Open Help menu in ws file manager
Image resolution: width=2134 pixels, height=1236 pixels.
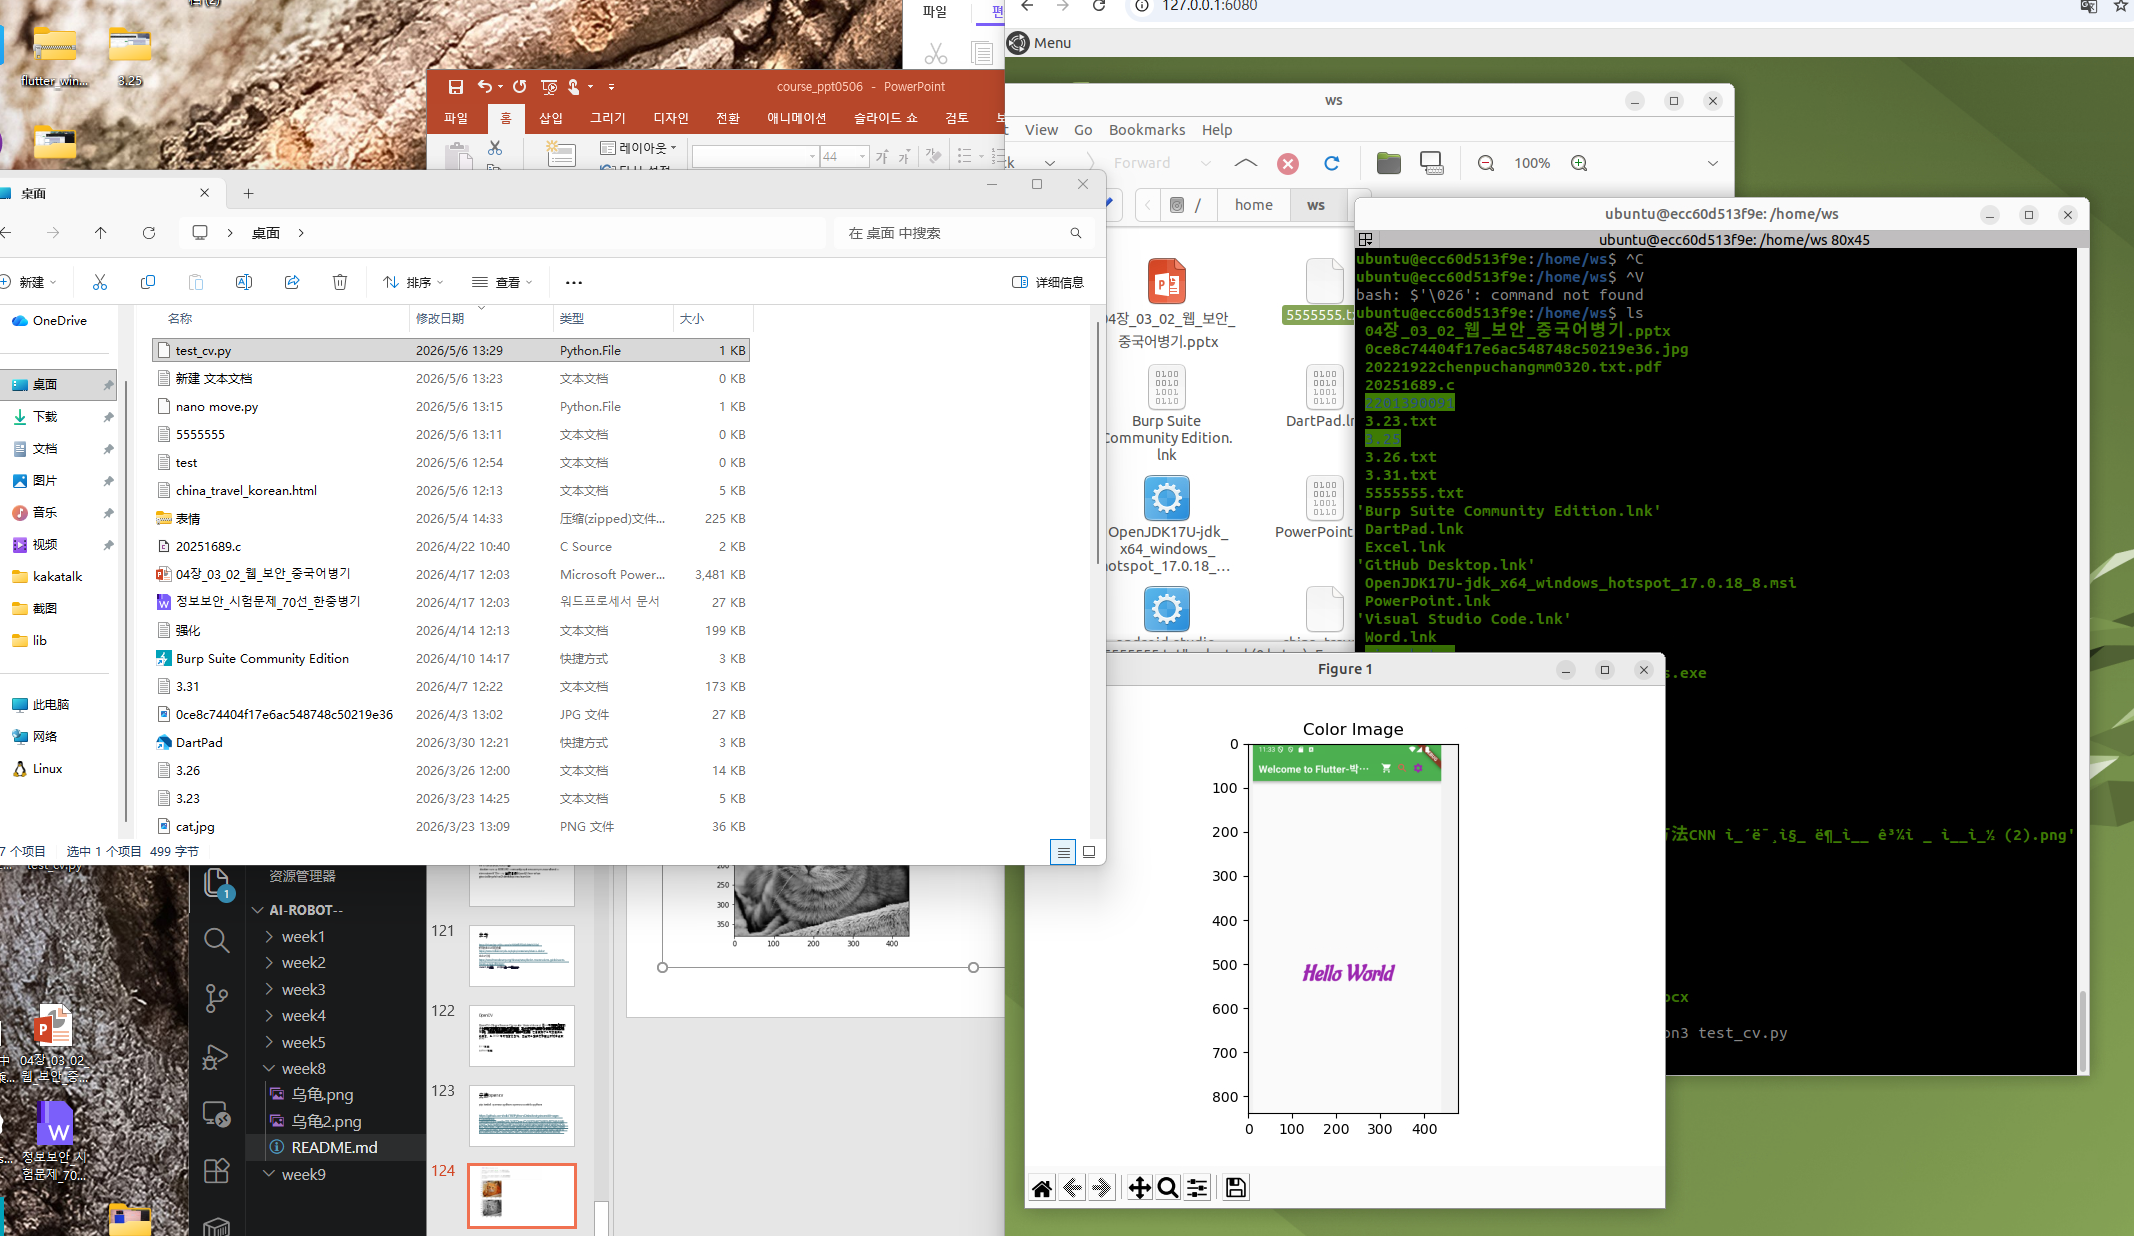1217,130
